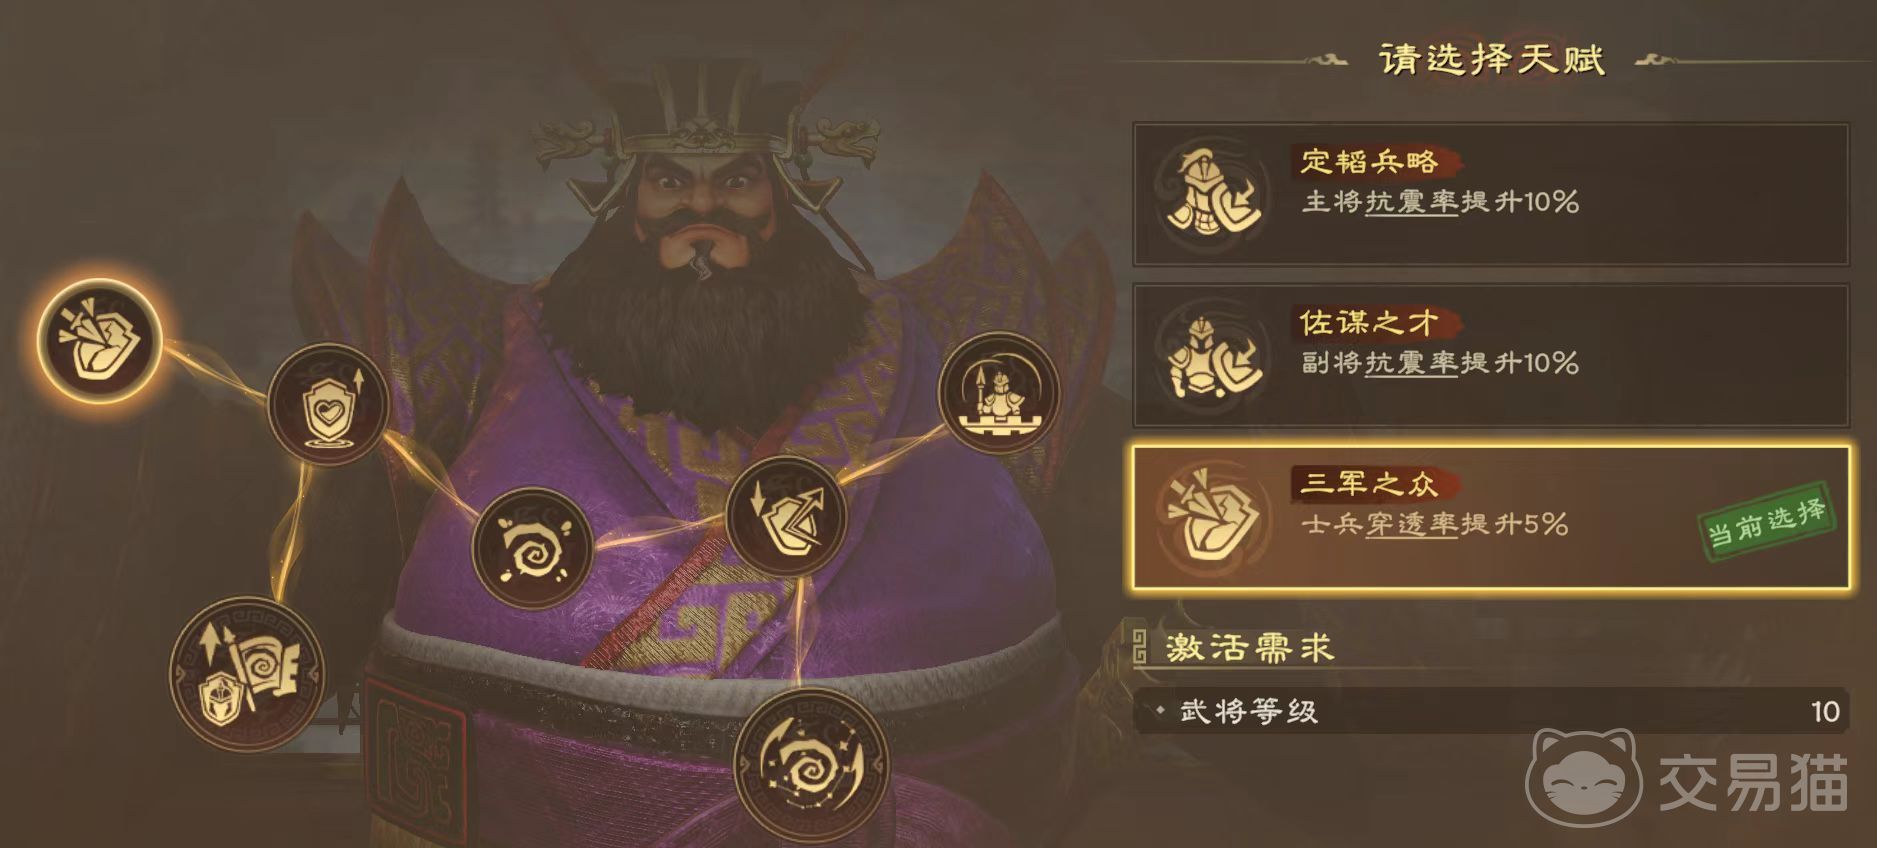
Task: Click the 激活需求 section header
Action: pos(1249,648)
